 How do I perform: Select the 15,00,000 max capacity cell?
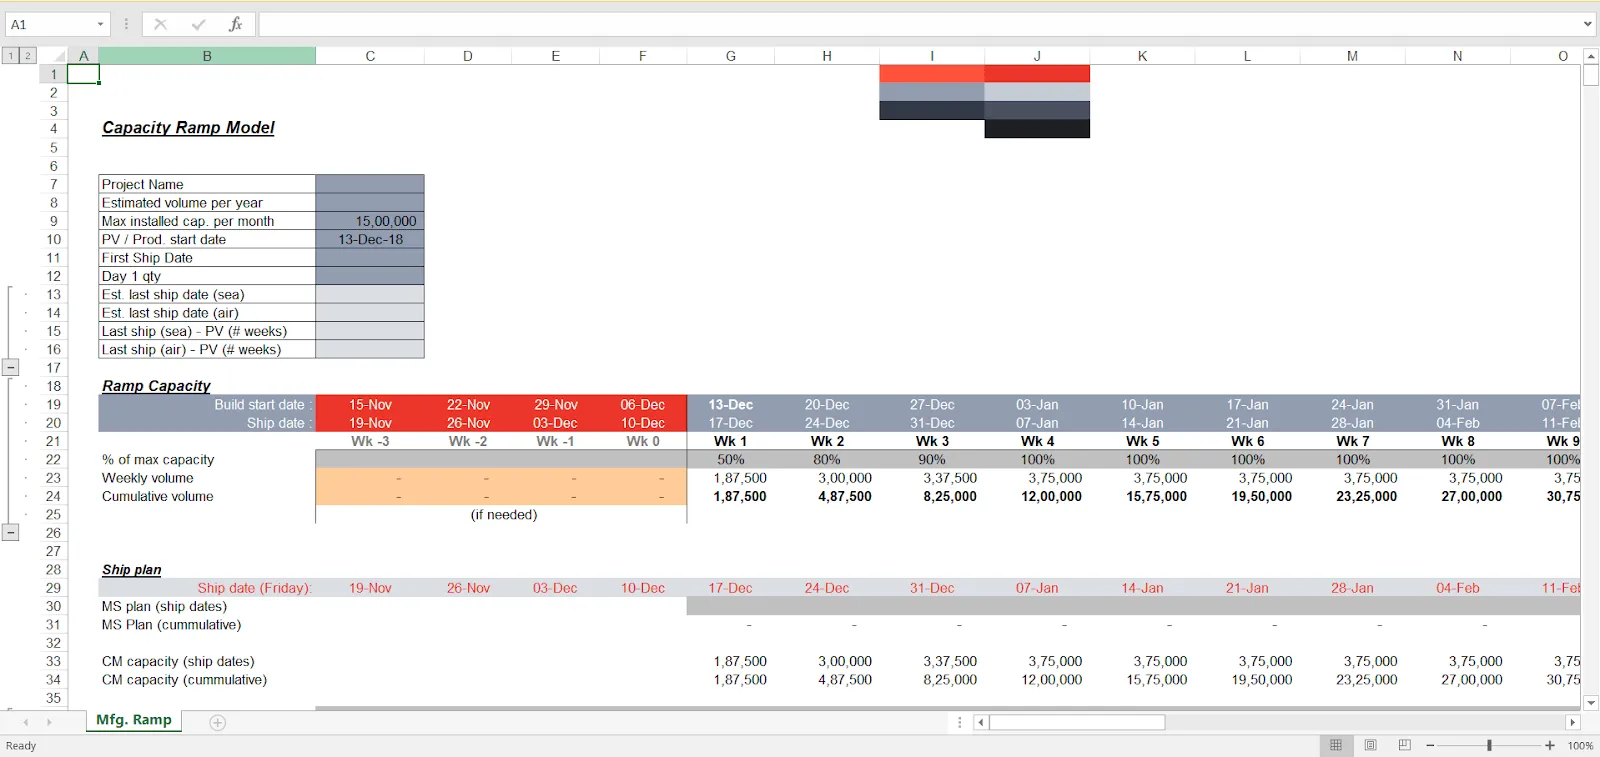coord(370,221)
